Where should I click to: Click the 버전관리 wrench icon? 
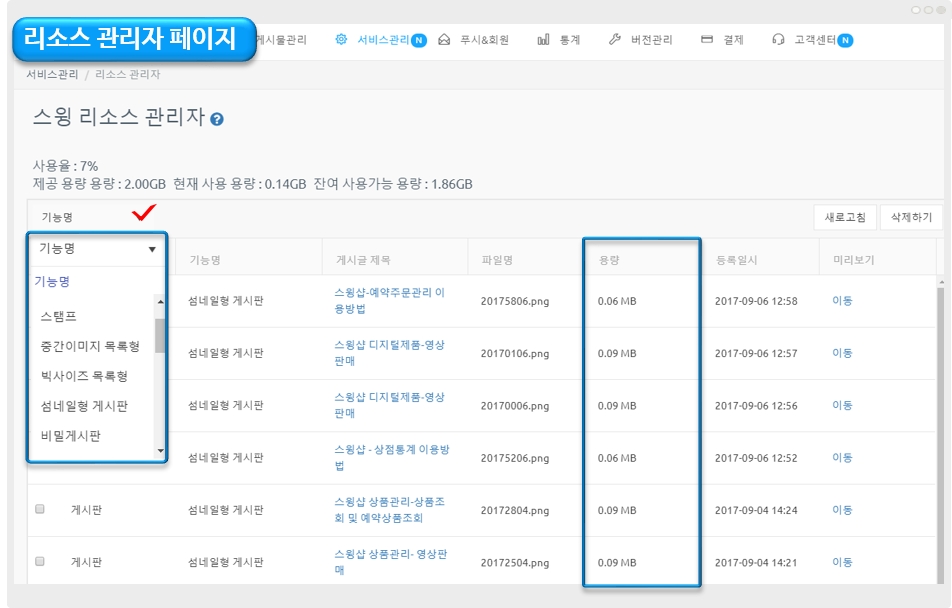(x=615, y=40)
